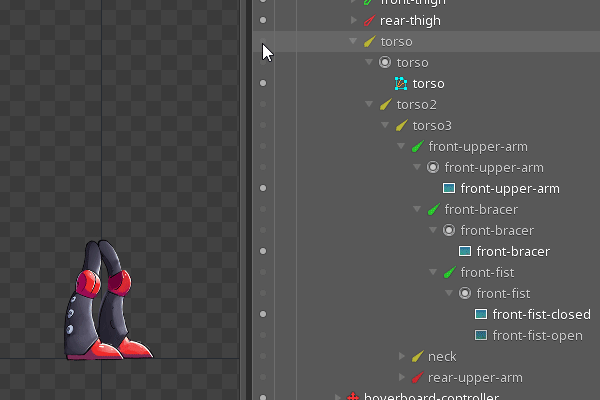Collapse the torso bone tree node
The width and height of the screenshot is (600, 400).
[x=353, y=42]
